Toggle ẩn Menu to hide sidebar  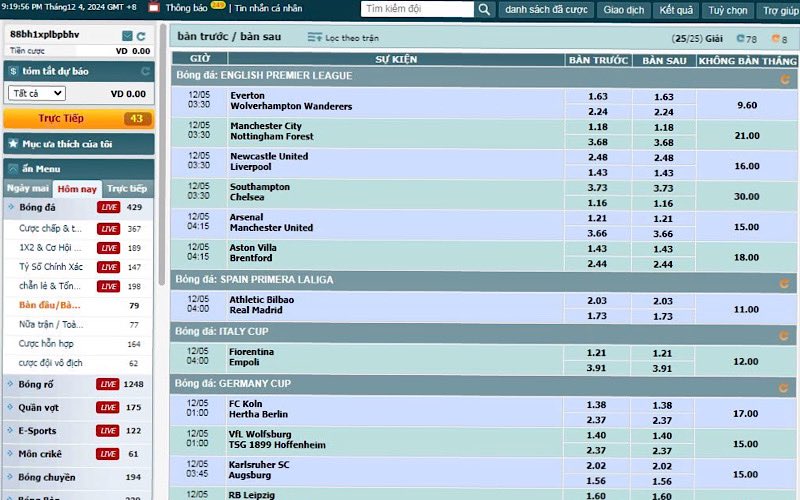(x=13, y=169)
